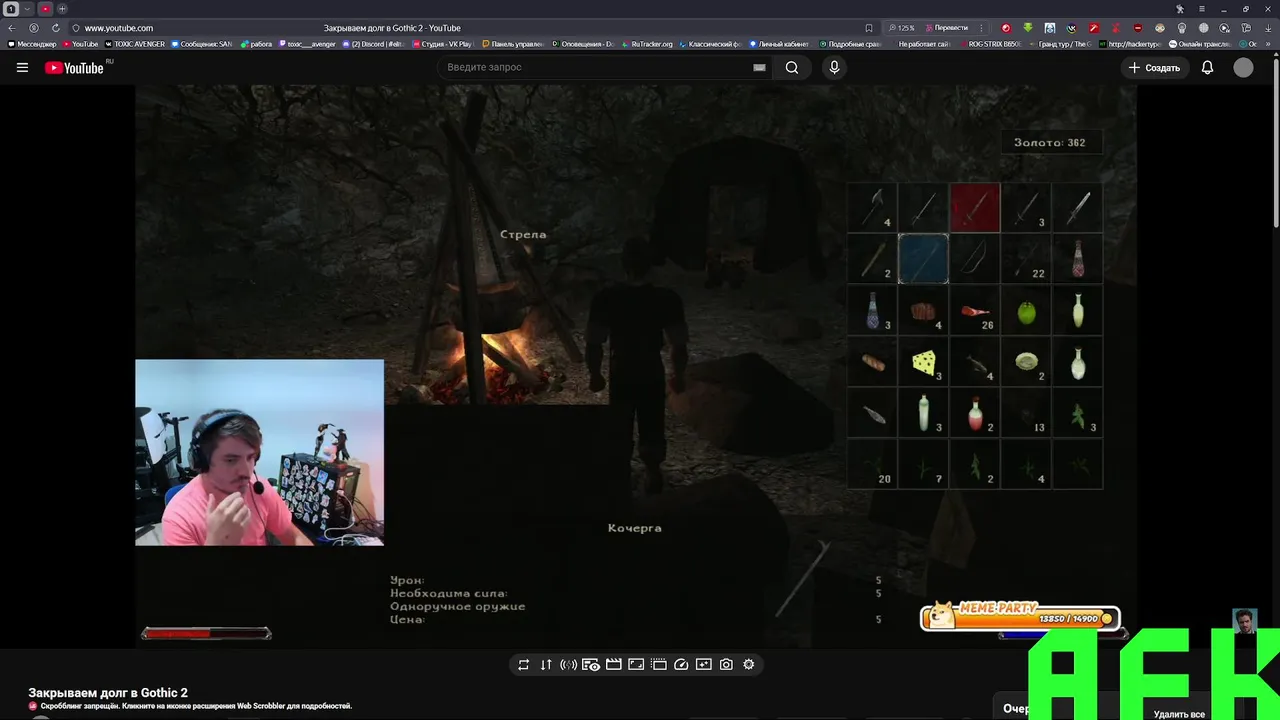1280x720 pixels.
Task: Open playback speed gauge icon
Action: 681,664
